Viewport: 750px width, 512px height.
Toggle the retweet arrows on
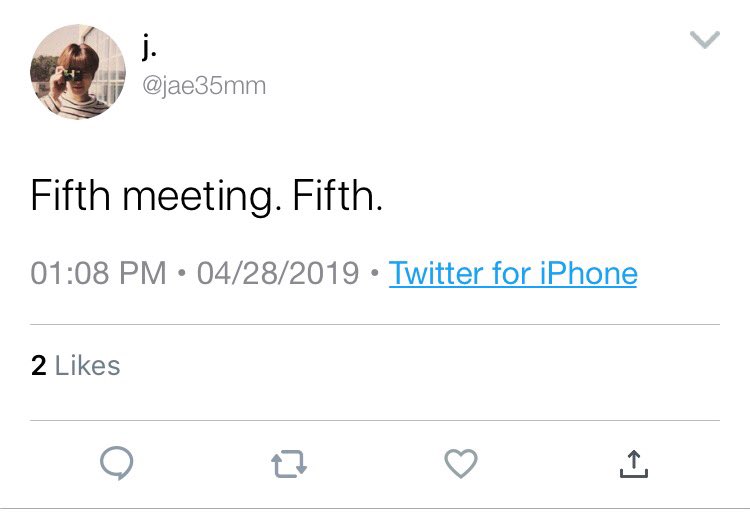289,464
